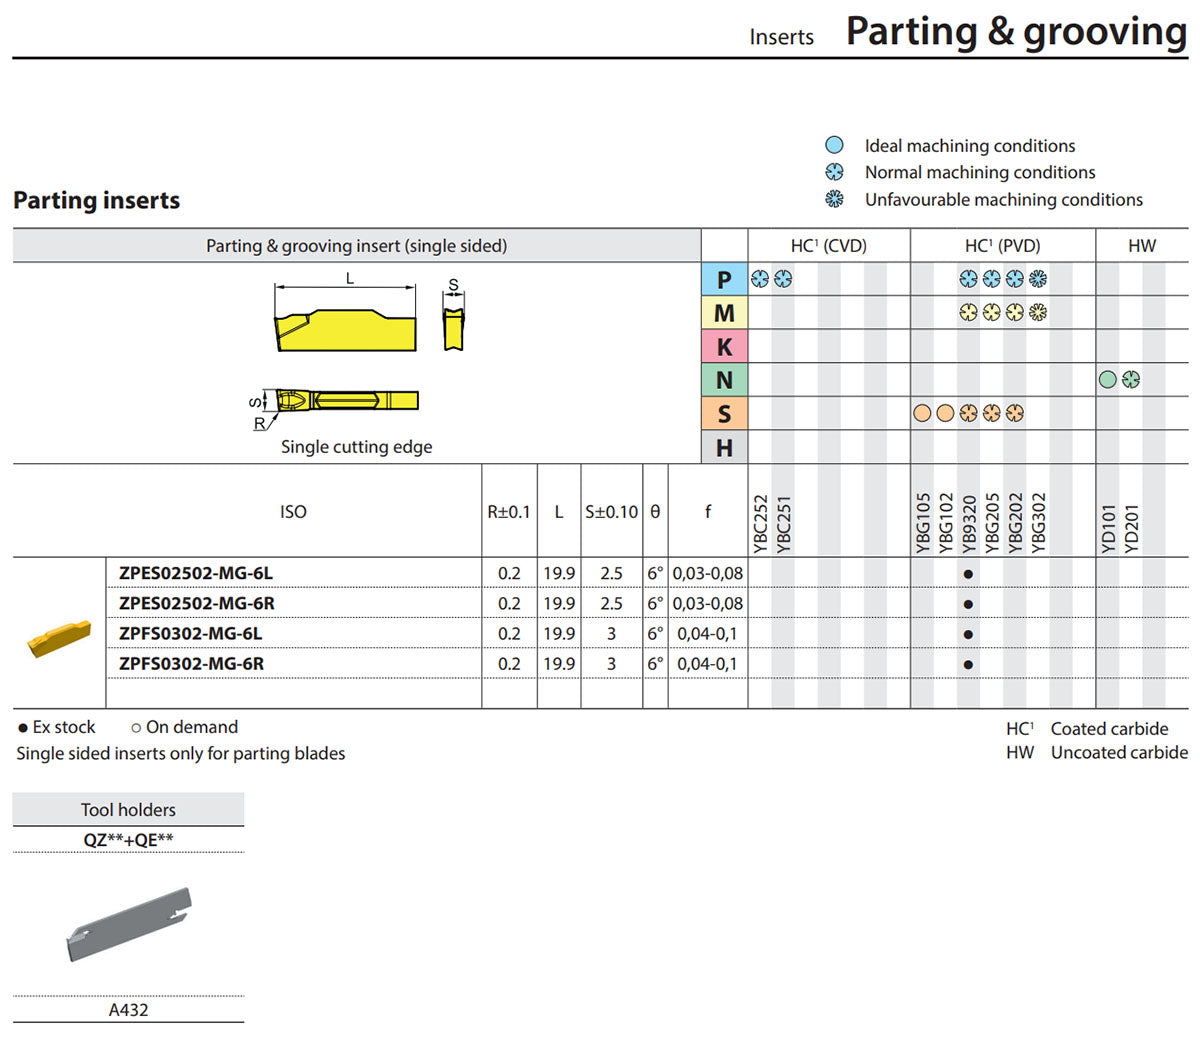This screenshot has height=1049, width=1200.
Task: Click the 2.5 width value for ZPES02502-MG-6R
Action: [x=611, y=603]
